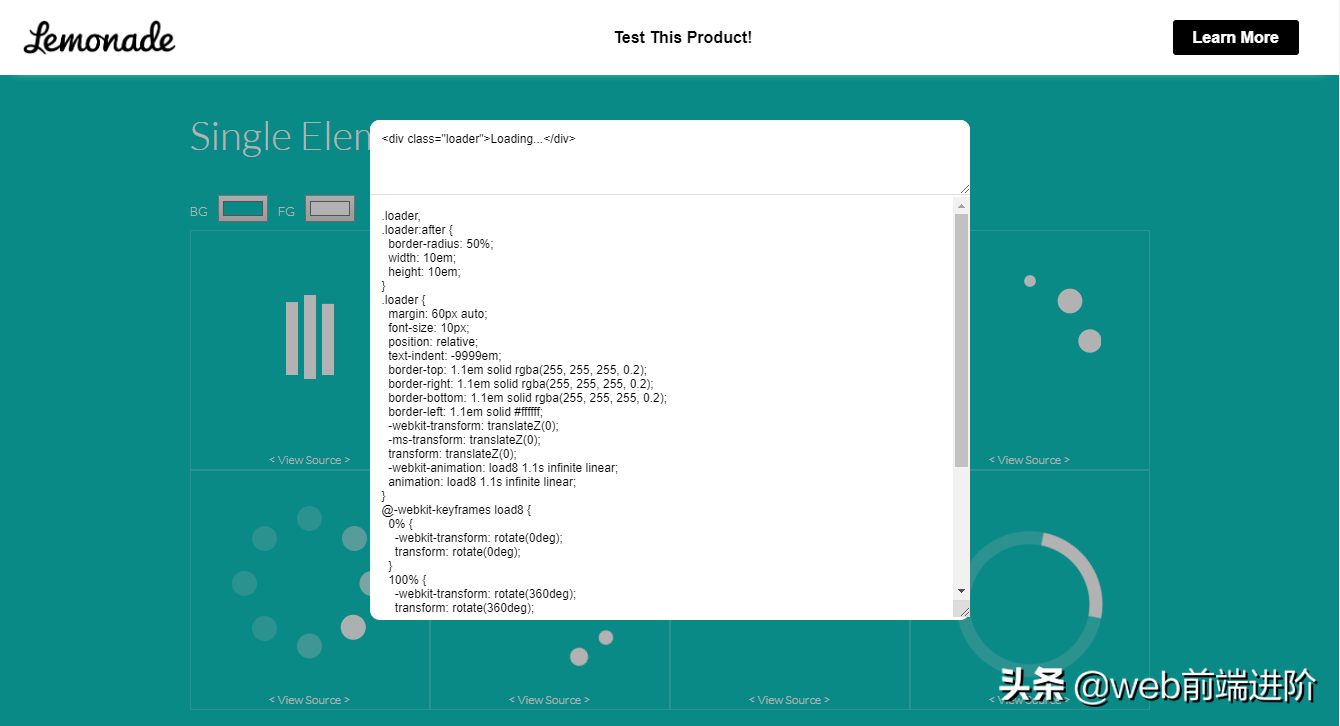1340x726 pixels.
Task: Click the resize grip of the code panel
Action: (963, 610)
